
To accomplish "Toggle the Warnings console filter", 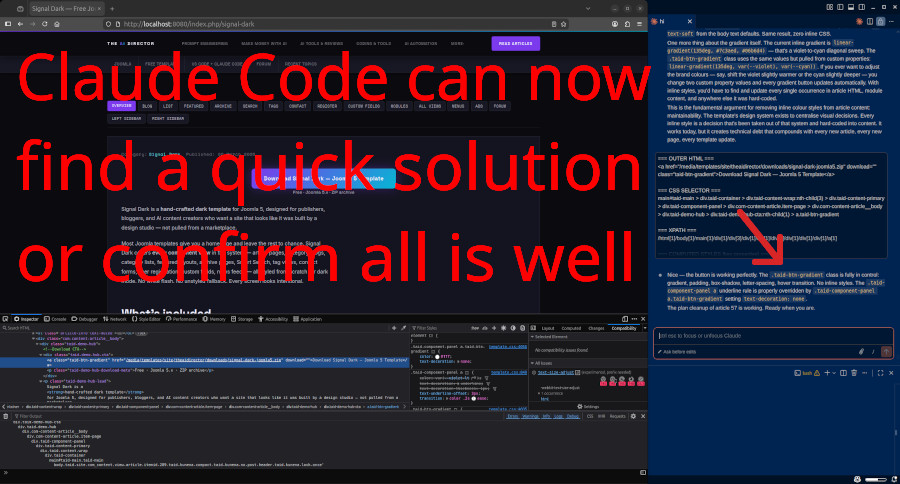I will [x=530, y=416].
